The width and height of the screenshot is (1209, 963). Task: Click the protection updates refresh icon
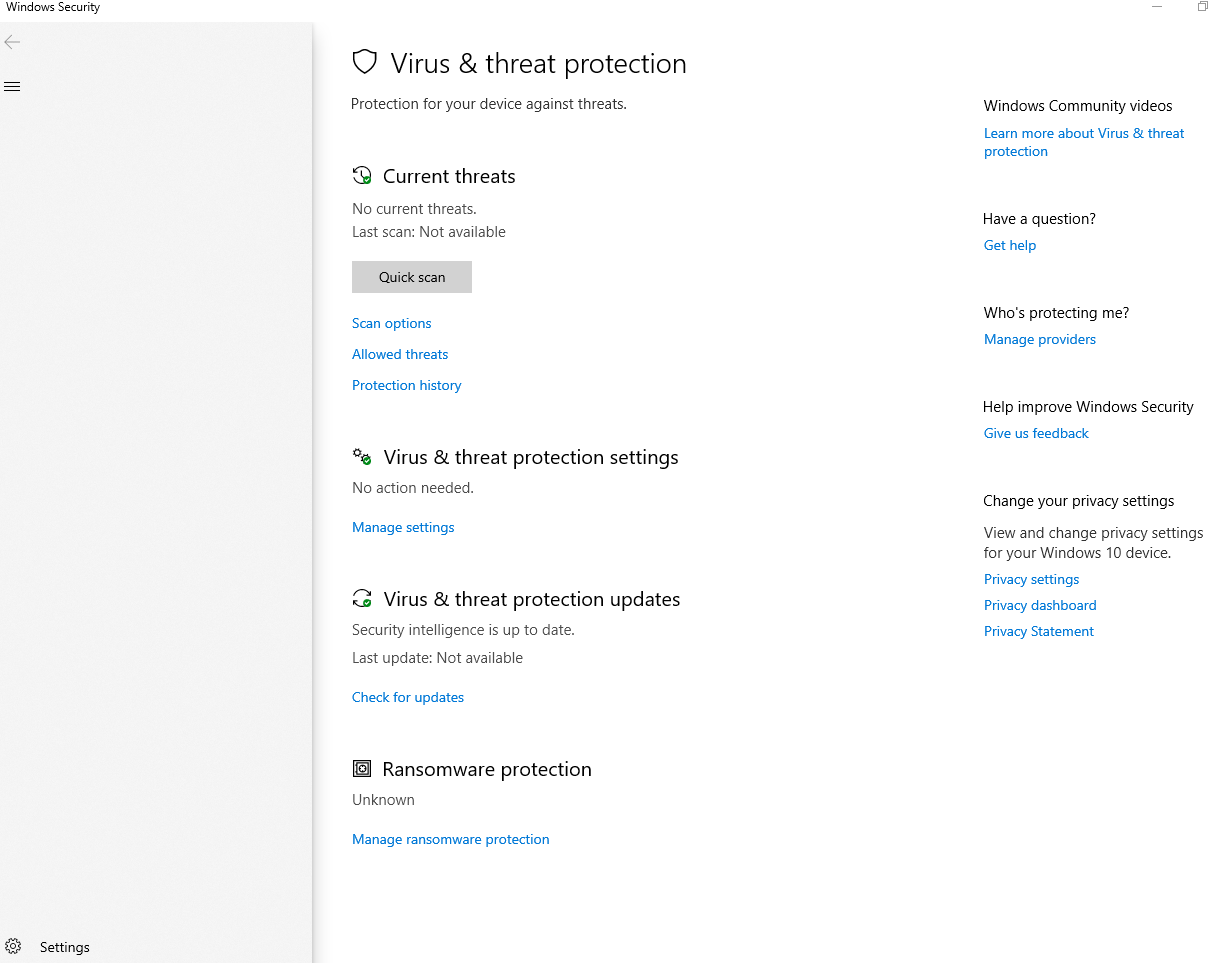point(362,599)
